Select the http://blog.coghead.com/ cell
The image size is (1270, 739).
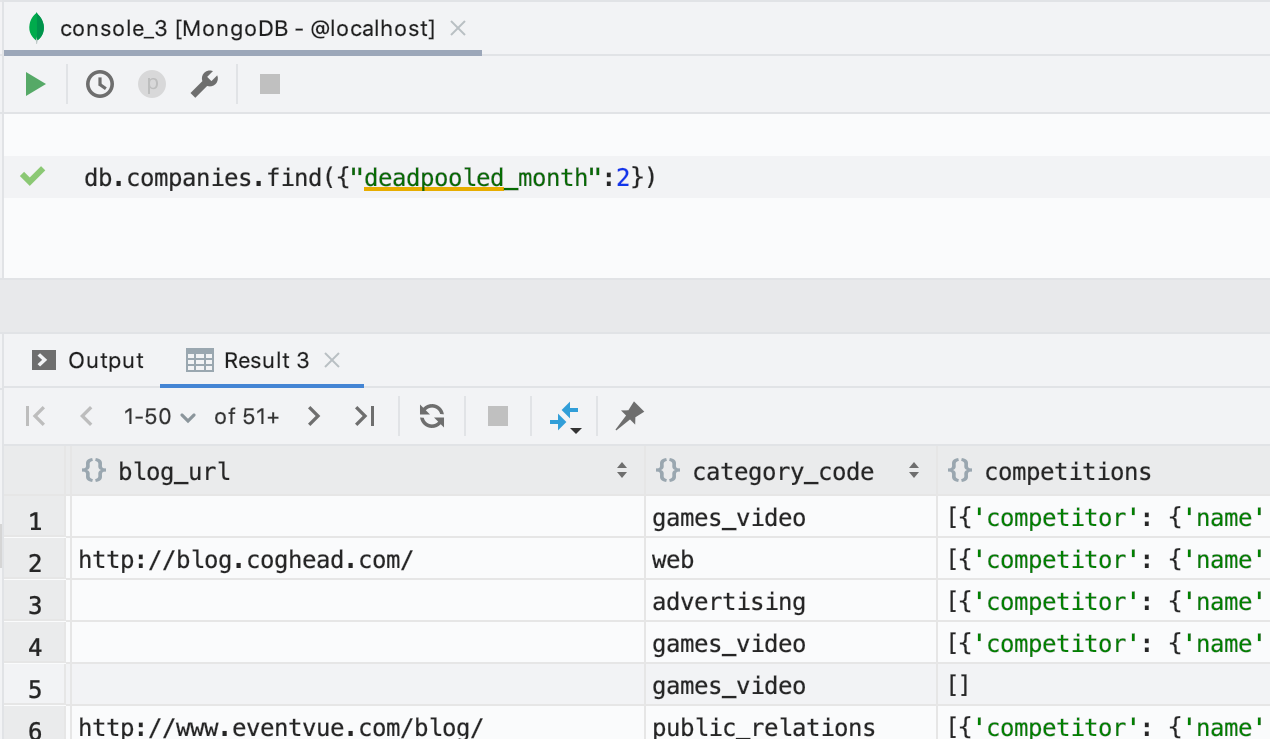tap(245, 560)
